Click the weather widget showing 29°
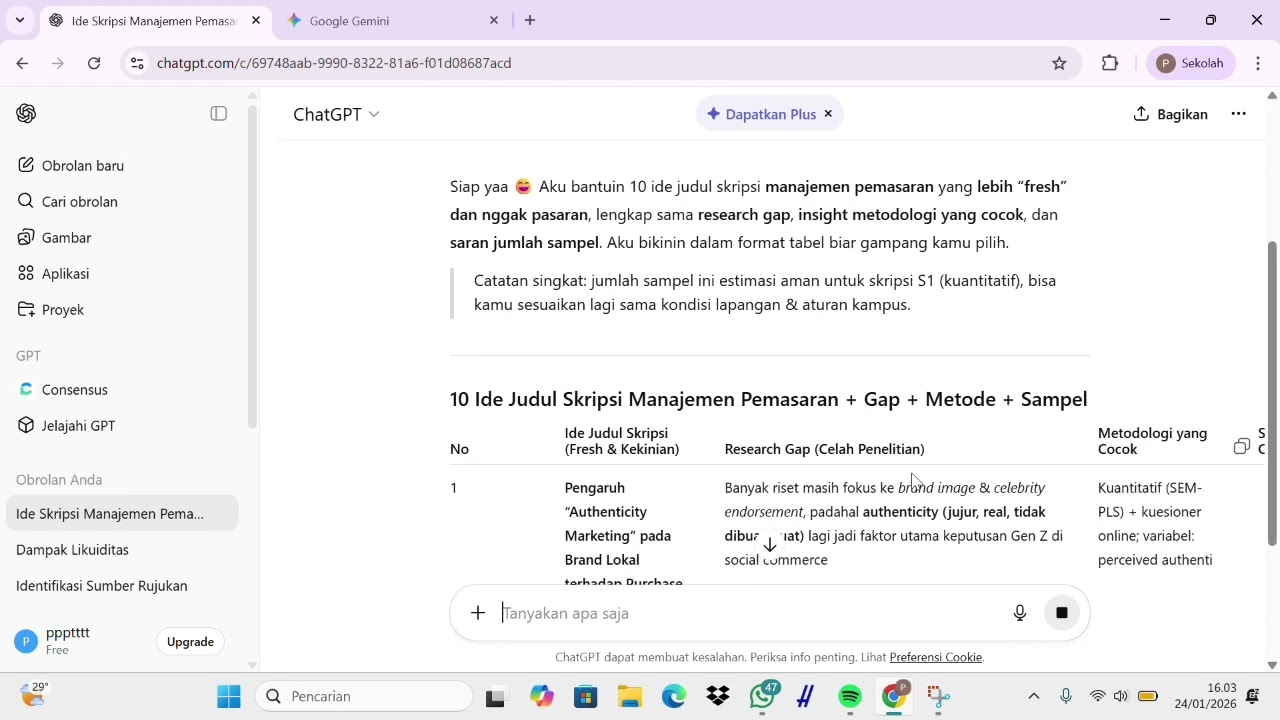The height and width of the screenshot is (720, 1280). (x=34, y=694)
